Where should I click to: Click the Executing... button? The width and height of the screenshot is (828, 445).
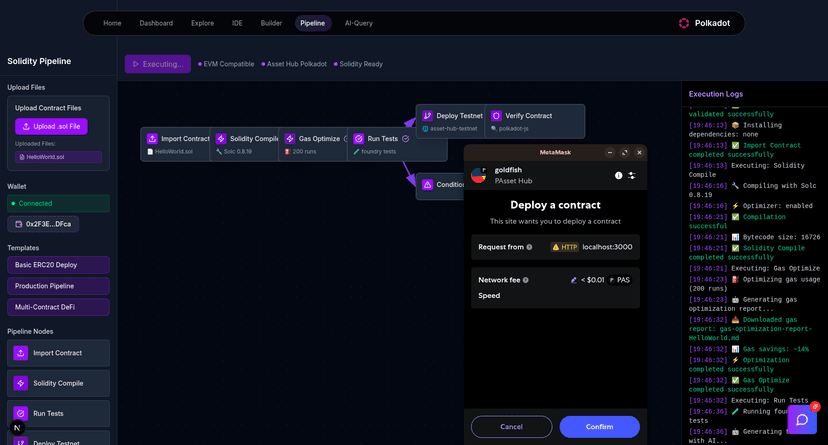pos(158,64)
